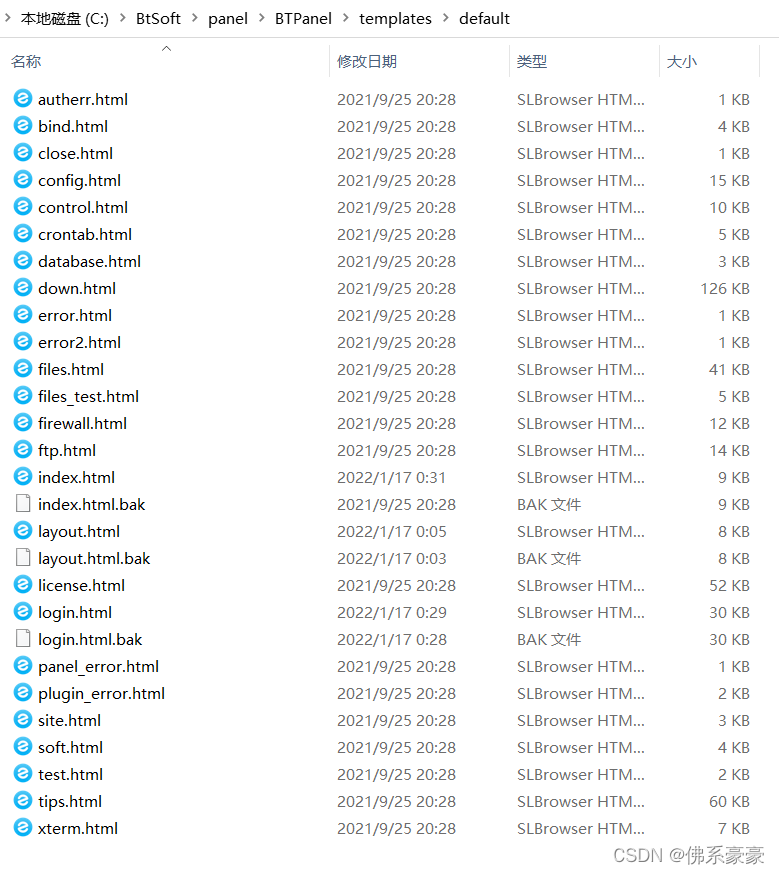Select the panel_error.html file icon

[23, 666]
